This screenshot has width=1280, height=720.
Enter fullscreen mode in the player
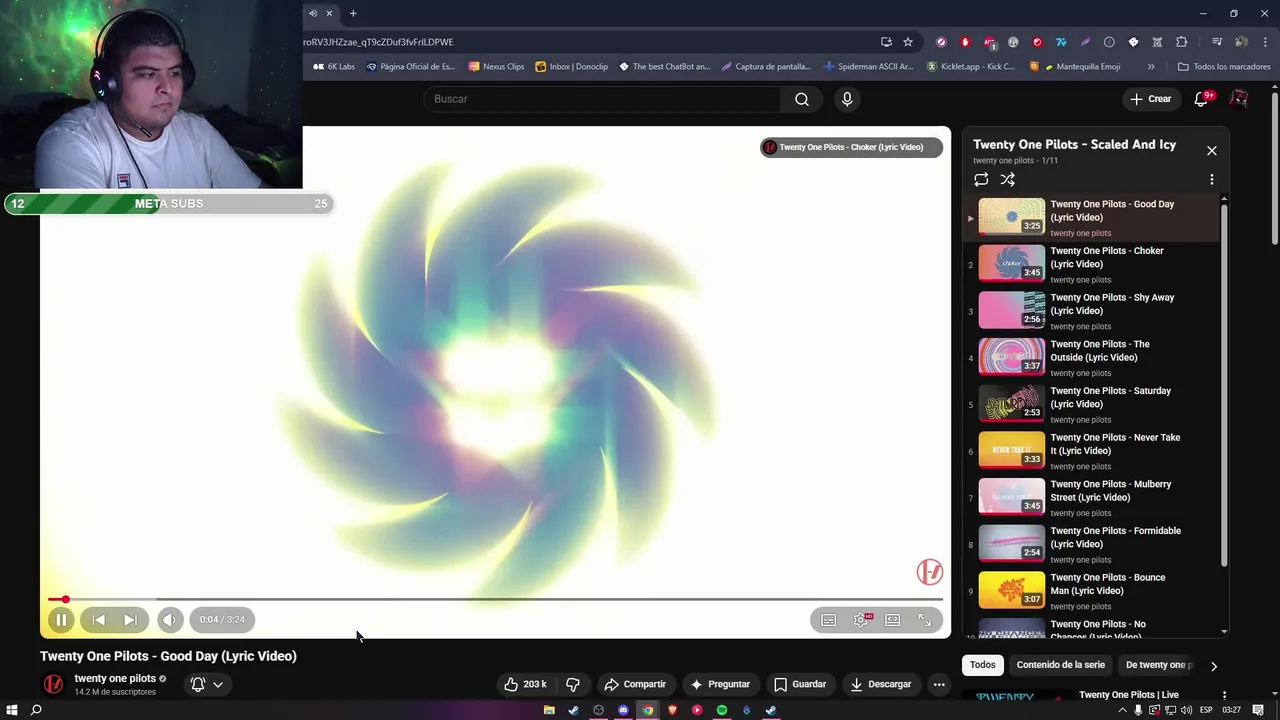(925, 620)
